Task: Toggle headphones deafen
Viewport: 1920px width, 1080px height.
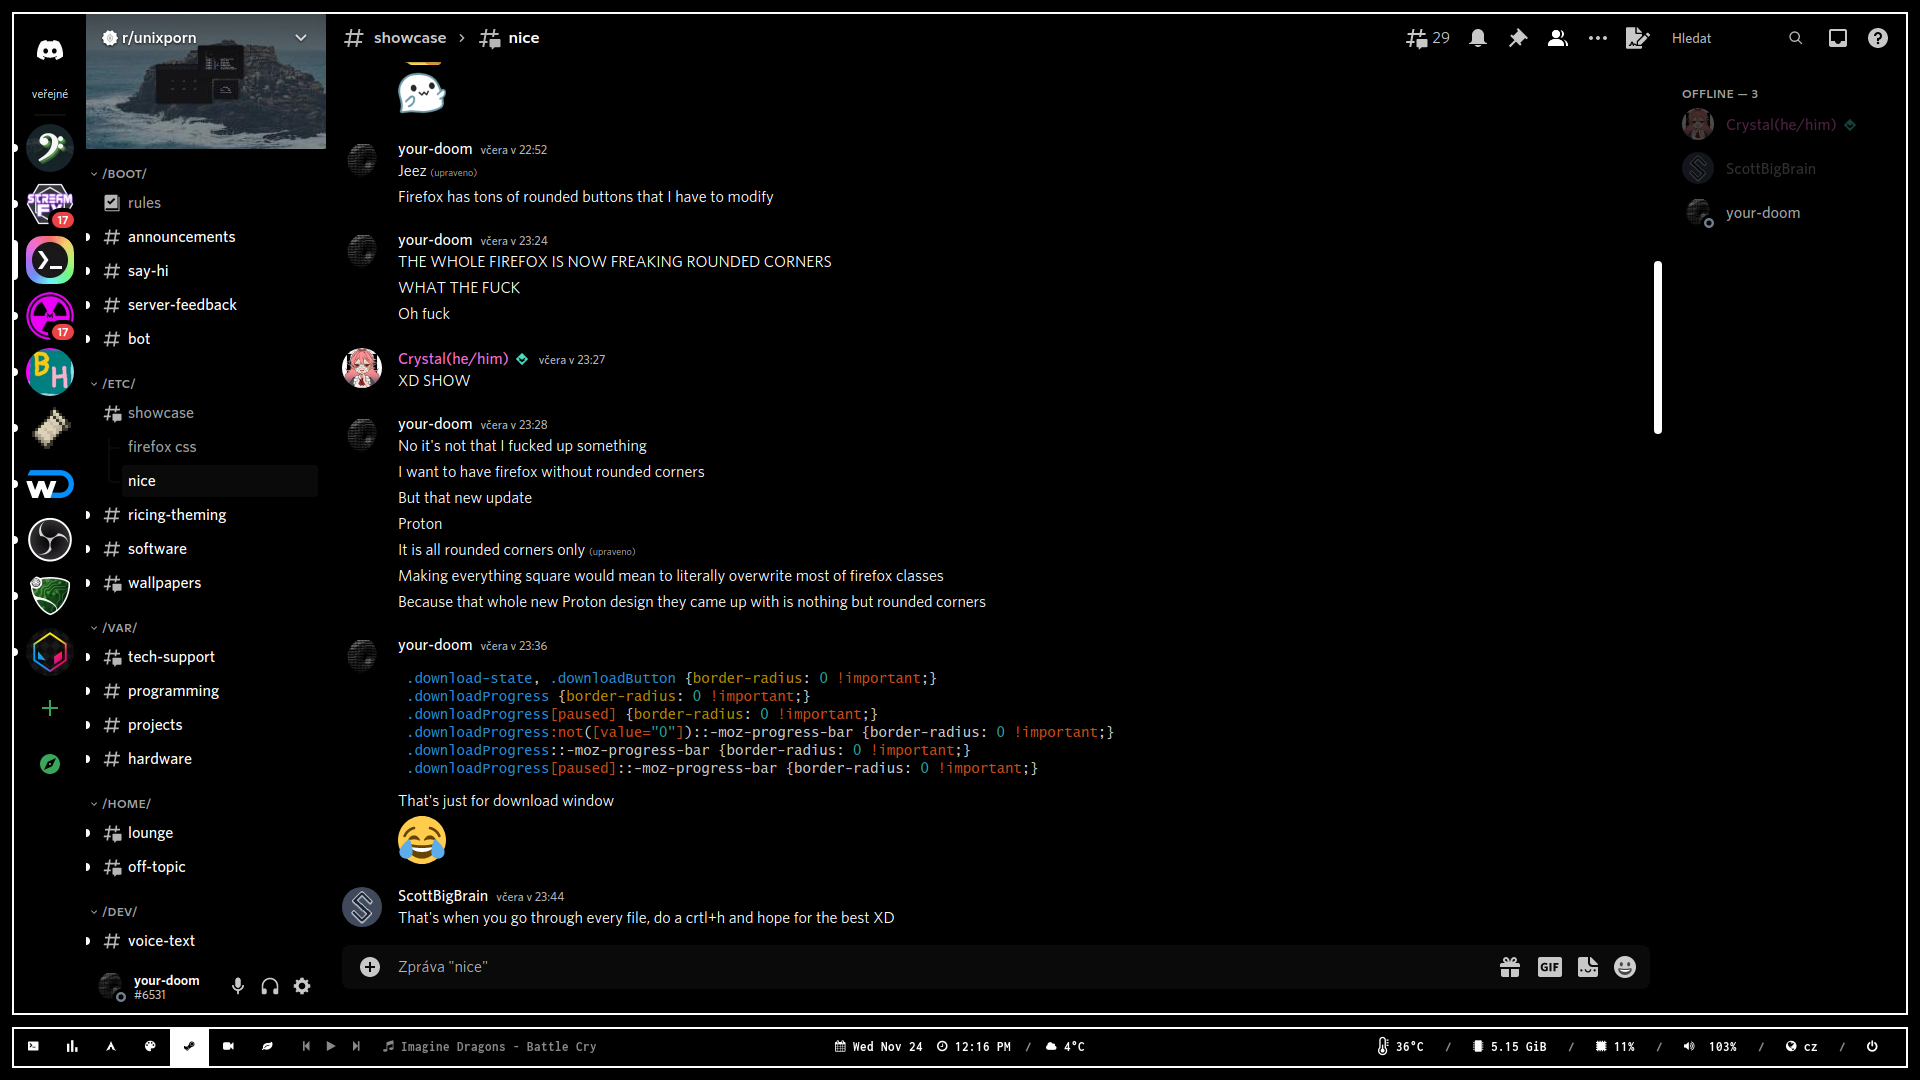Action: pyautogui.click(x=270, y=987)
